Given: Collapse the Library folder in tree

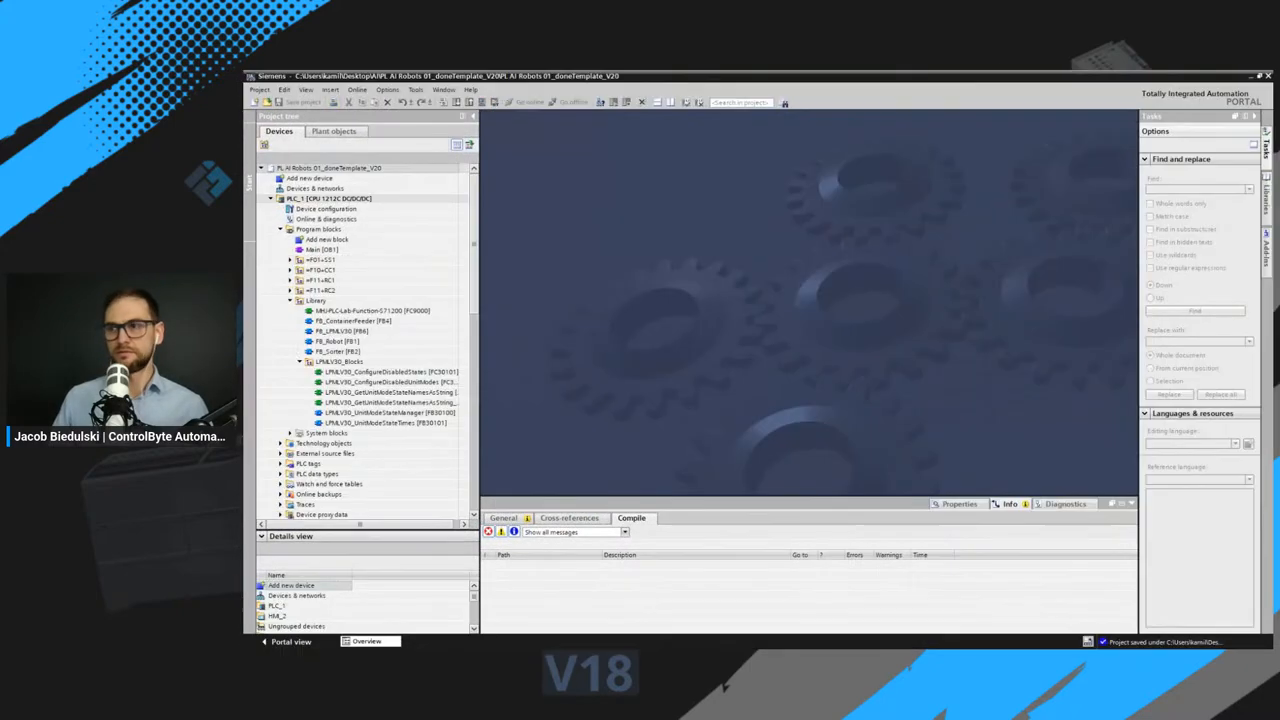Looking at the screenshot, I should [290, 300].
